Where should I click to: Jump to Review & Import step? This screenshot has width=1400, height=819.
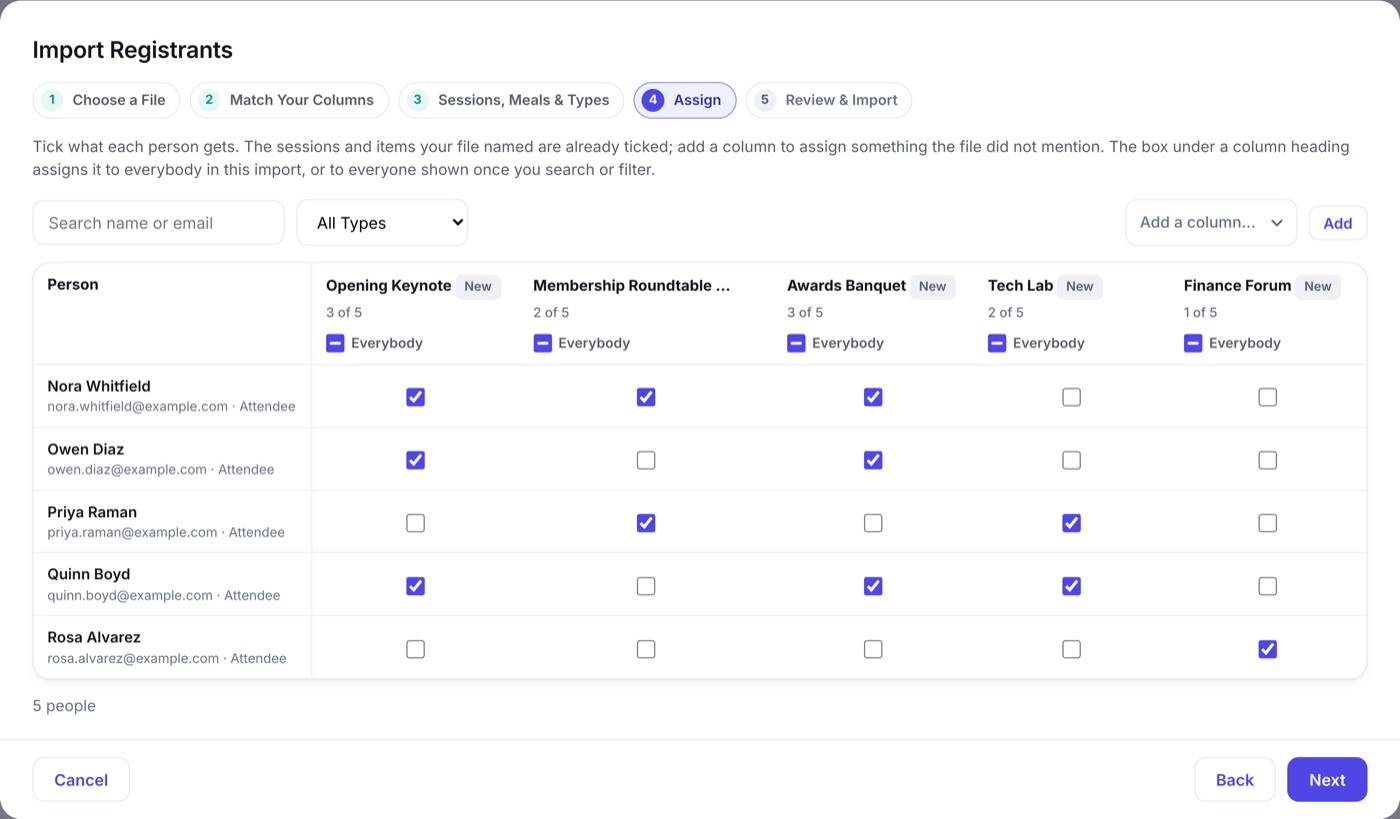pos(829,100)
